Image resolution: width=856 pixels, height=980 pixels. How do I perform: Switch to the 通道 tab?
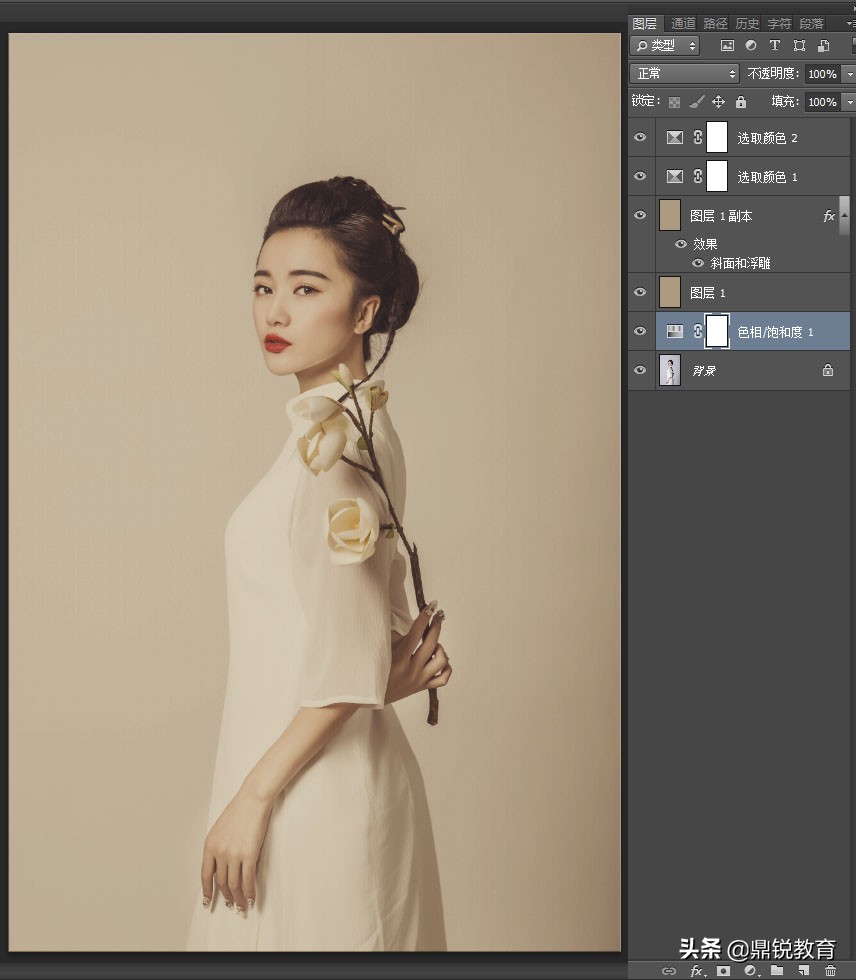click(683, 22)
